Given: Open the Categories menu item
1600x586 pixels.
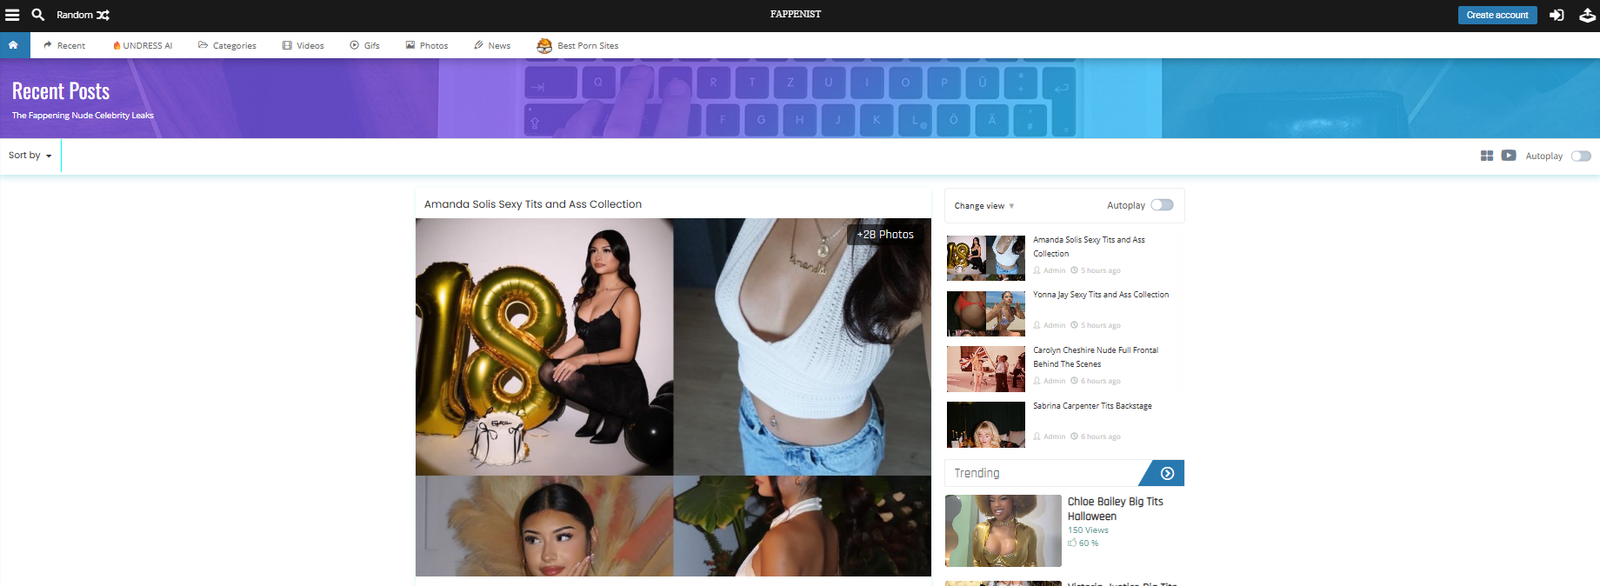Looking at the screenshot, I should click(x=227, y=46).
